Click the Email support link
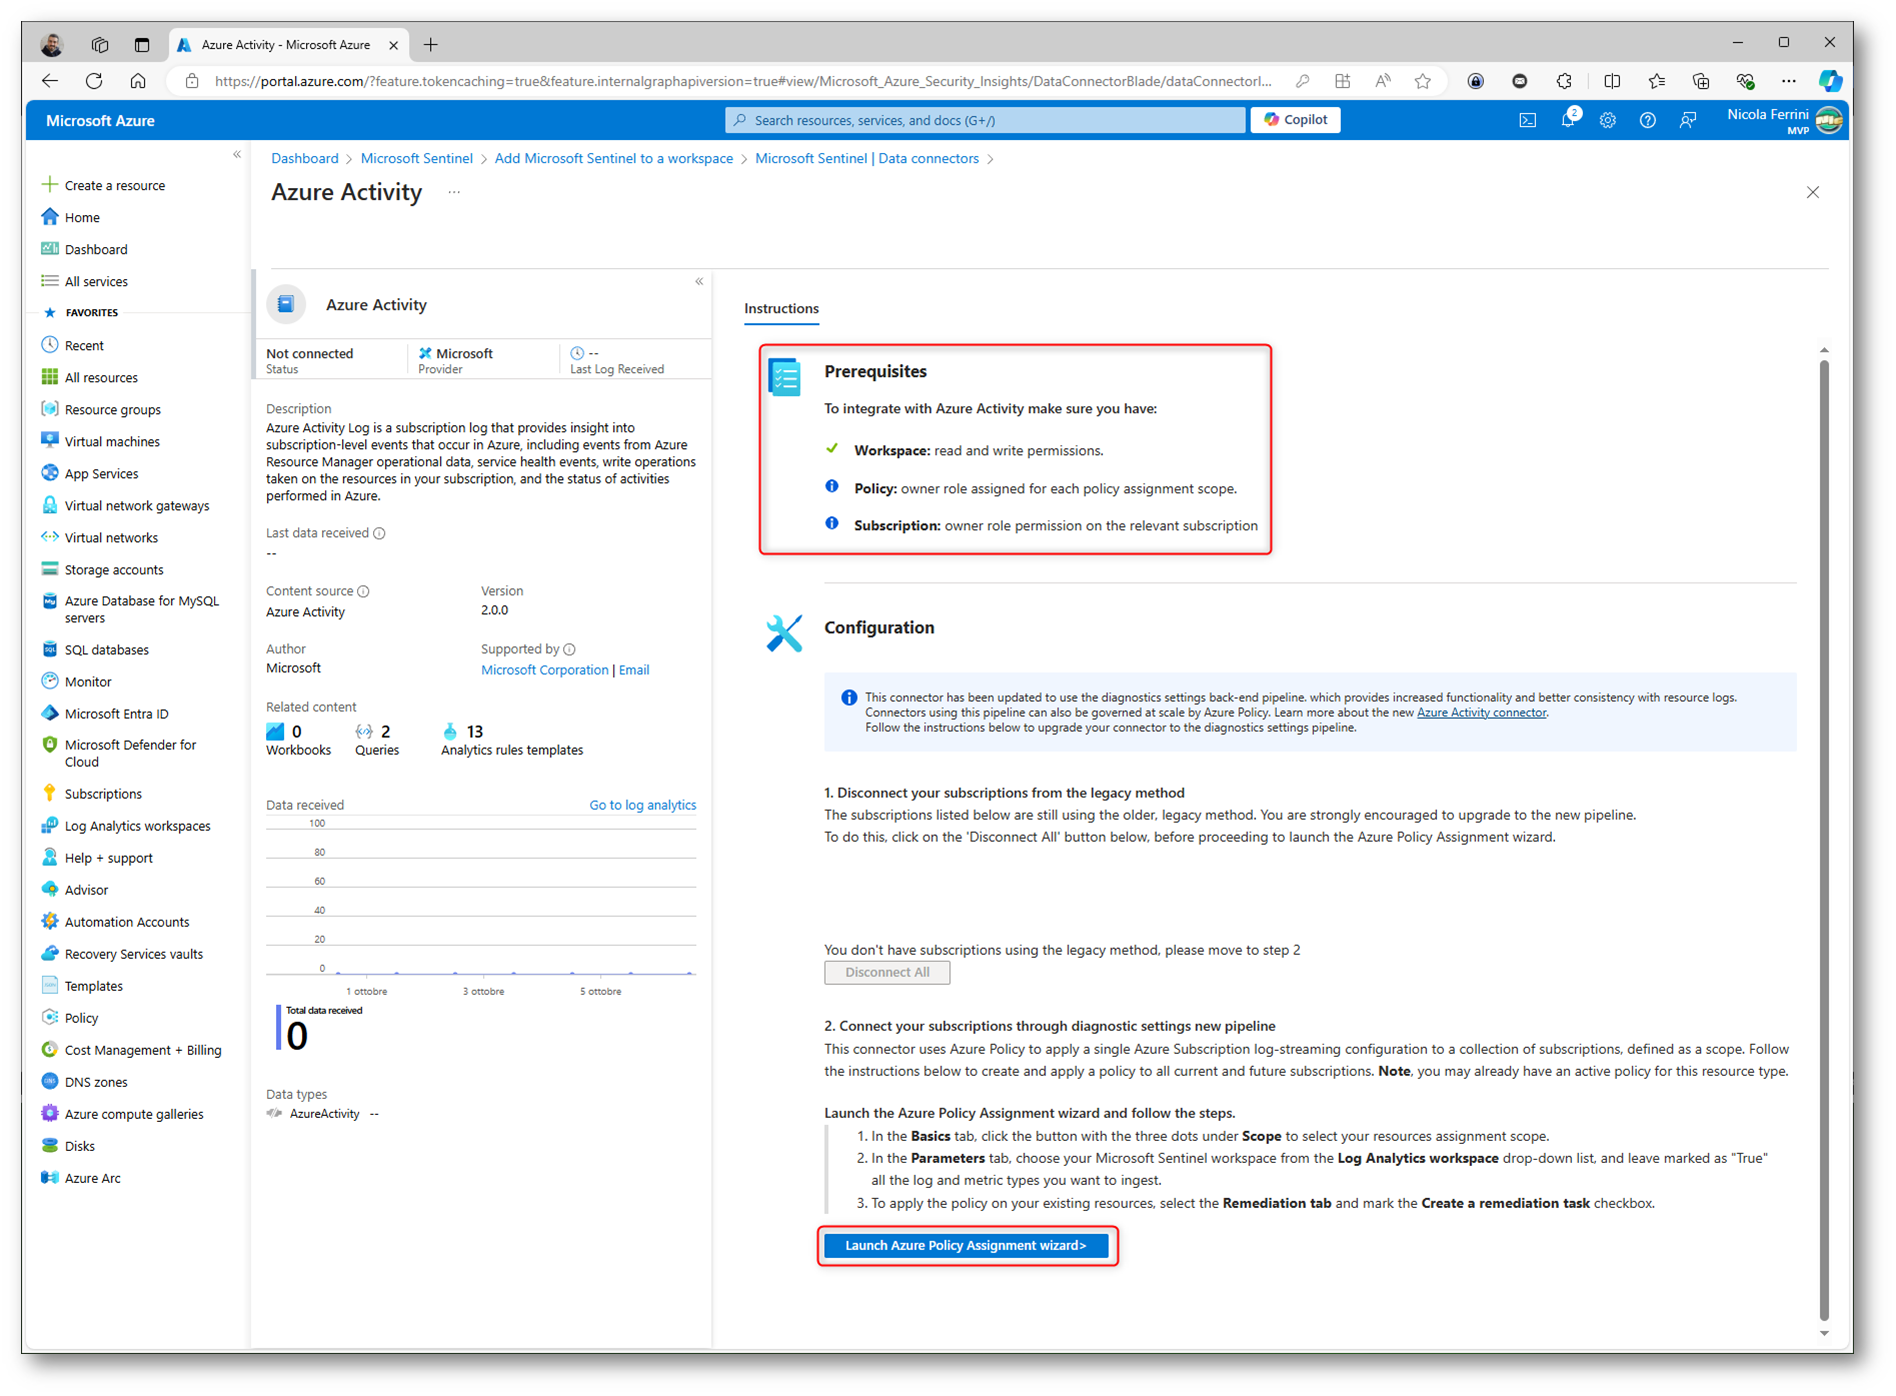 click(x=634, y=670)
